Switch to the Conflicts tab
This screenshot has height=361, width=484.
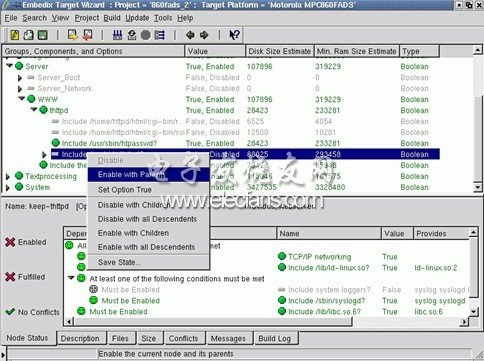coord(183,338)
